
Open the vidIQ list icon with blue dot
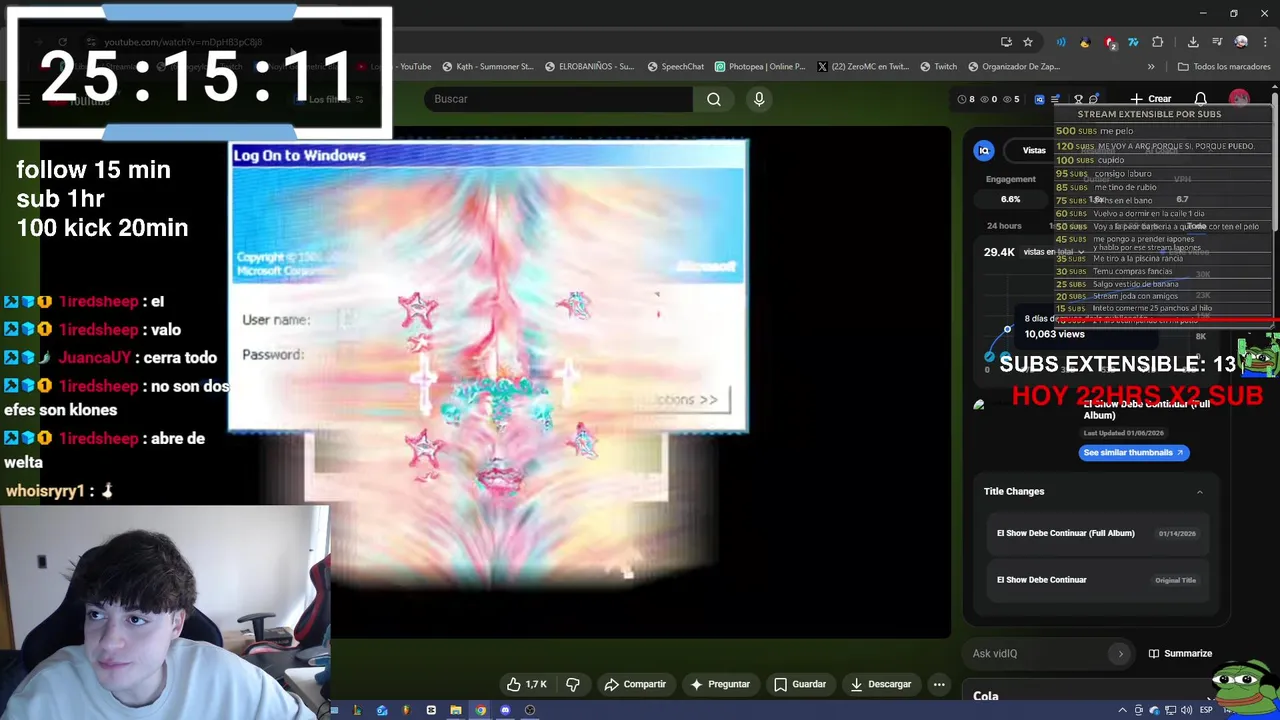(x=1055, y=99)
